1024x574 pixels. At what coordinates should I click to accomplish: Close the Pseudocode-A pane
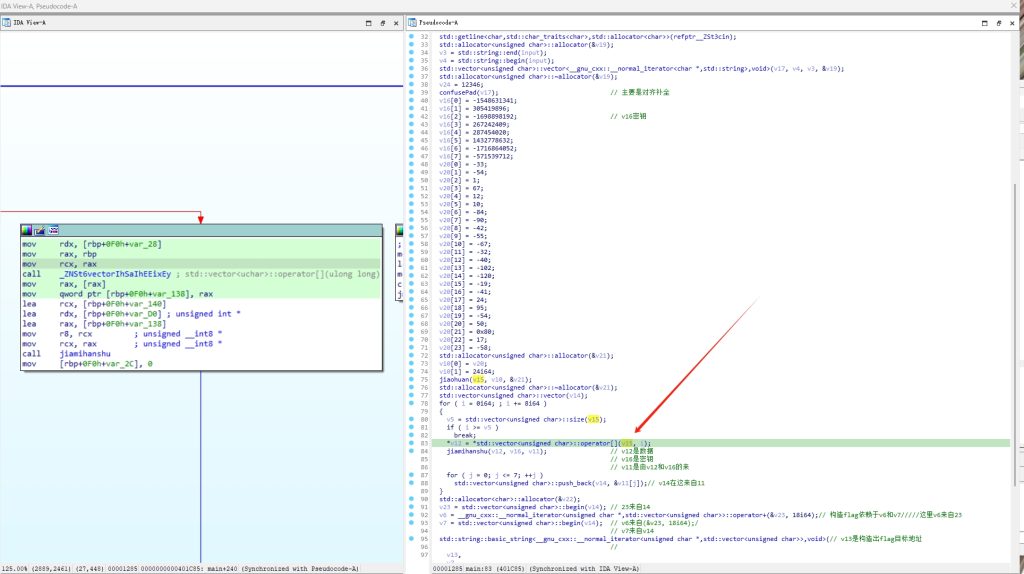(x=1012, y=23)
